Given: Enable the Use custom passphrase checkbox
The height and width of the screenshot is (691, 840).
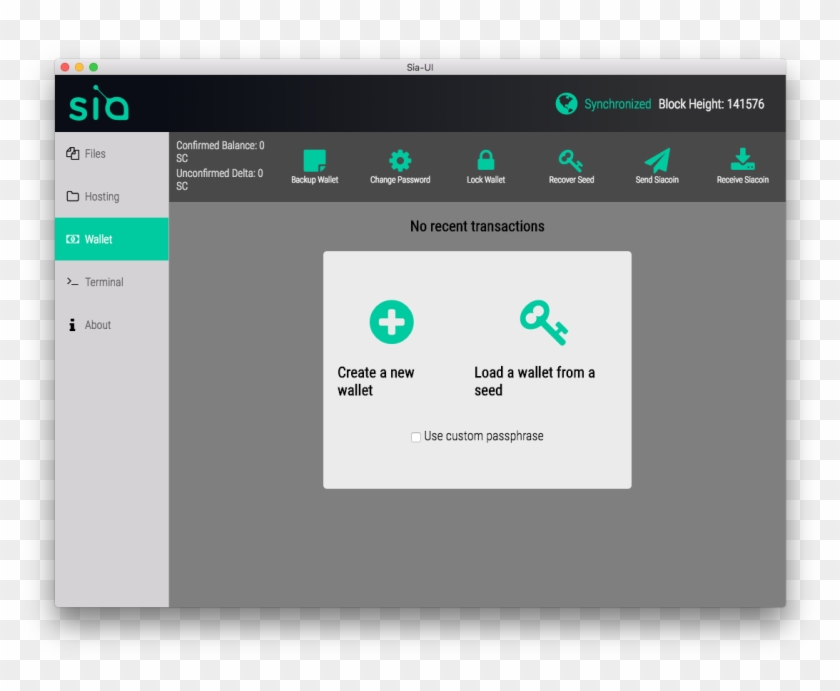Looking at the screenshot, I should click(x=416, y=436).
